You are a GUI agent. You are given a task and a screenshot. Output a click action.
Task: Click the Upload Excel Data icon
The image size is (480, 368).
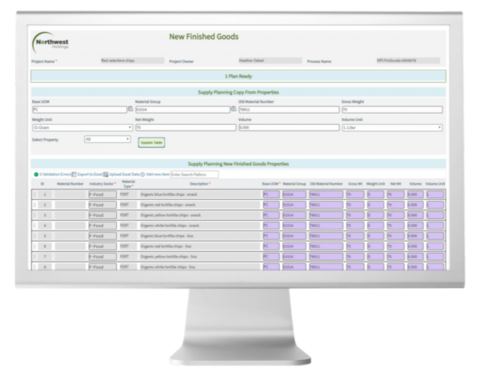point(105,174)
